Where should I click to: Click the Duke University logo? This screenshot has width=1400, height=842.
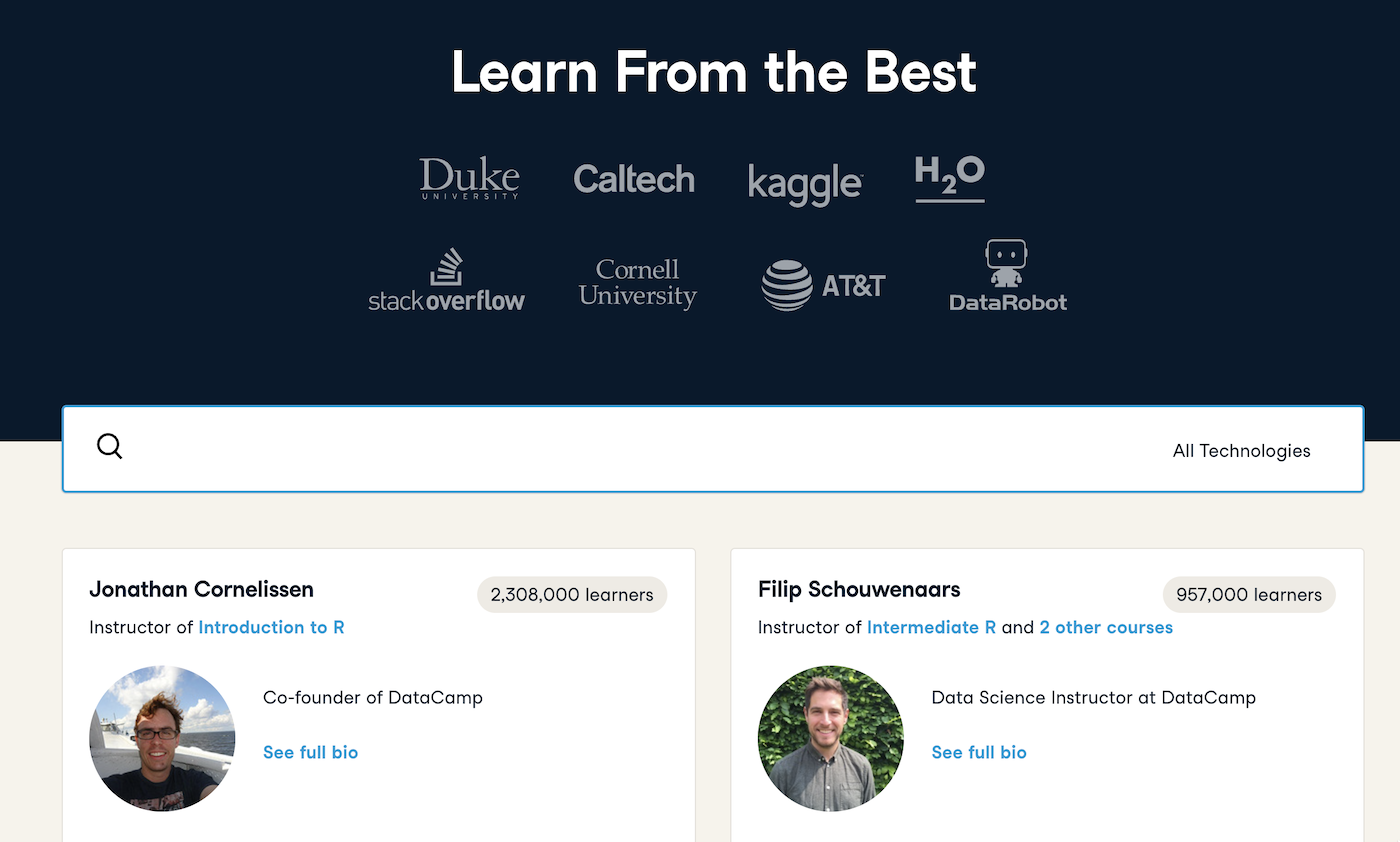point(469,179)
